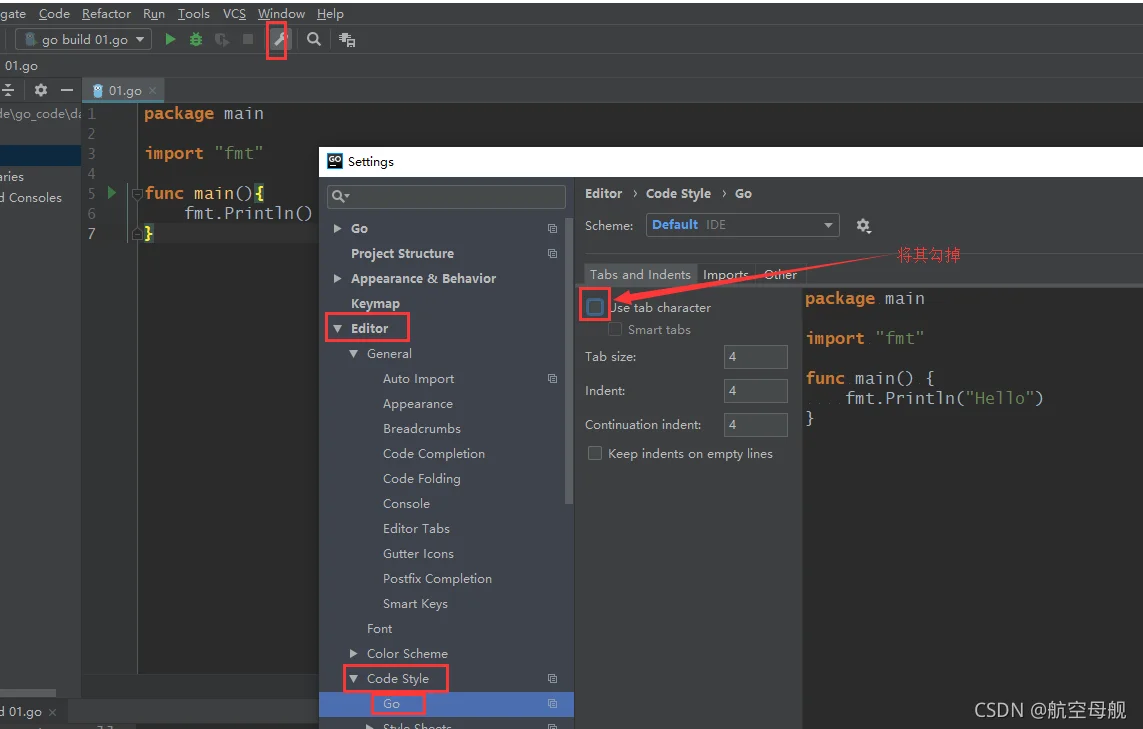Select Code Folding settings item

click(421, 479)
